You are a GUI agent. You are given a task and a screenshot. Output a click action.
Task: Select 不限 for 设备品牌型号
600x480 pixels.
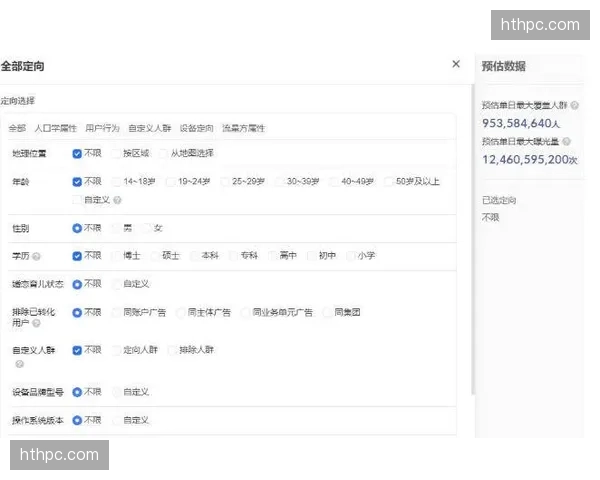coord(77,392)
